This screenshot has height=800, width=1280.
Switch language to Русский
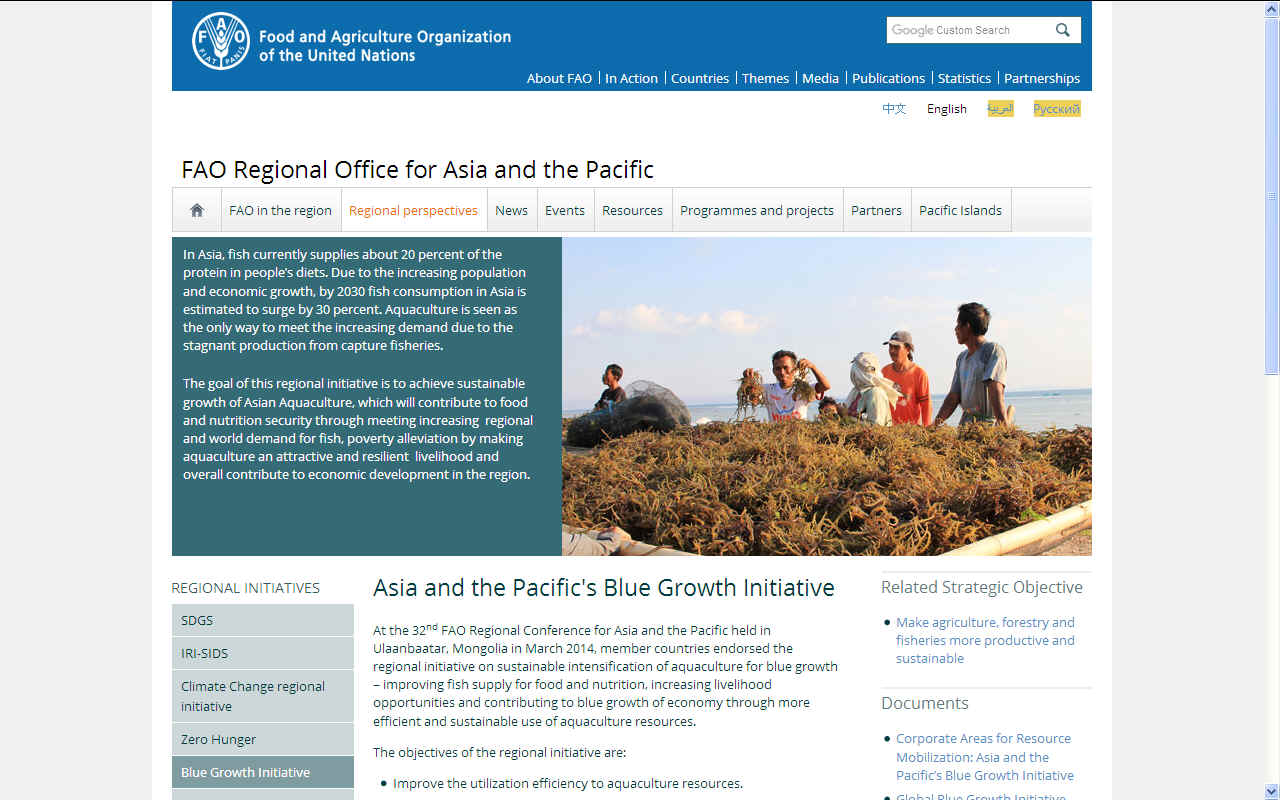tap(1057, 109)
